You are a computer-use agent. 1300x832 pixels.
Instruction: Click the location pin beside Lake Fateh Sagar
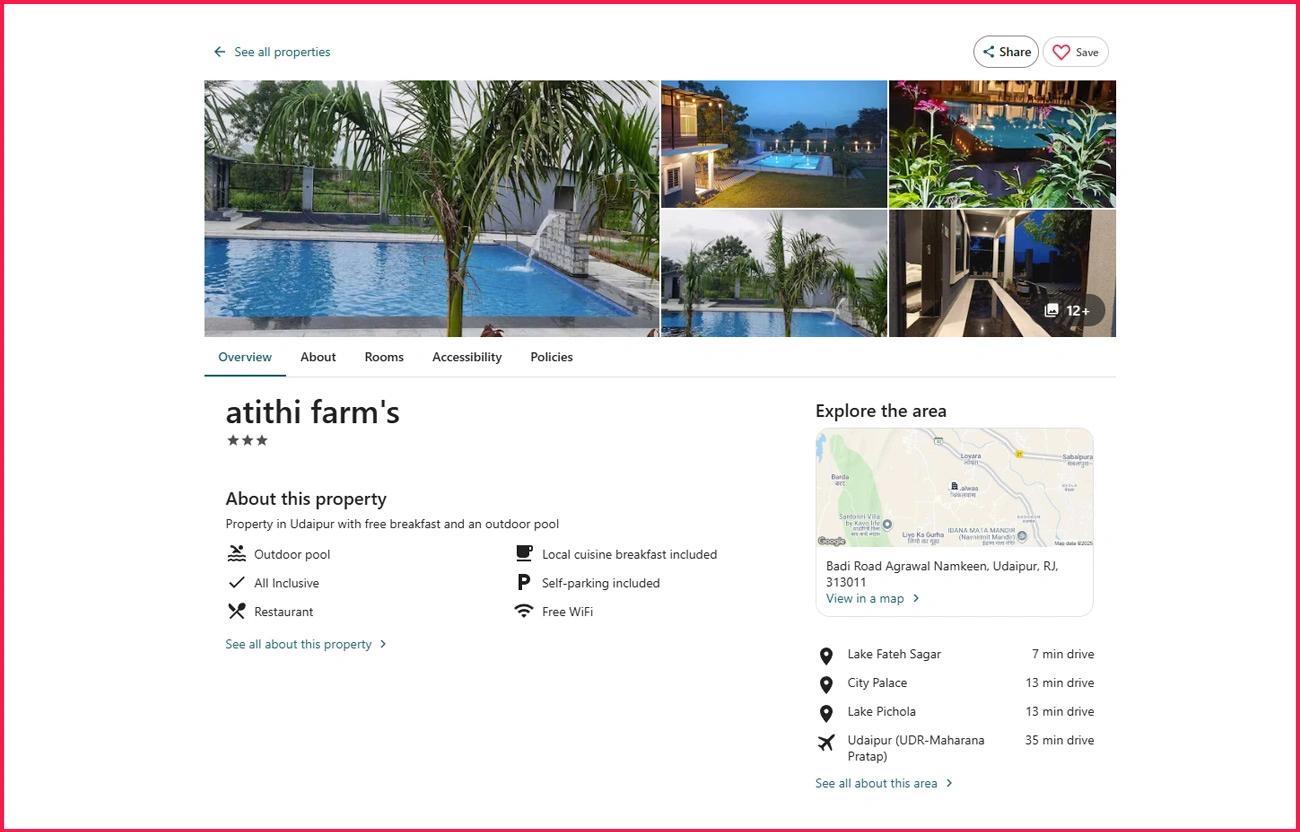tap(826, 656)
